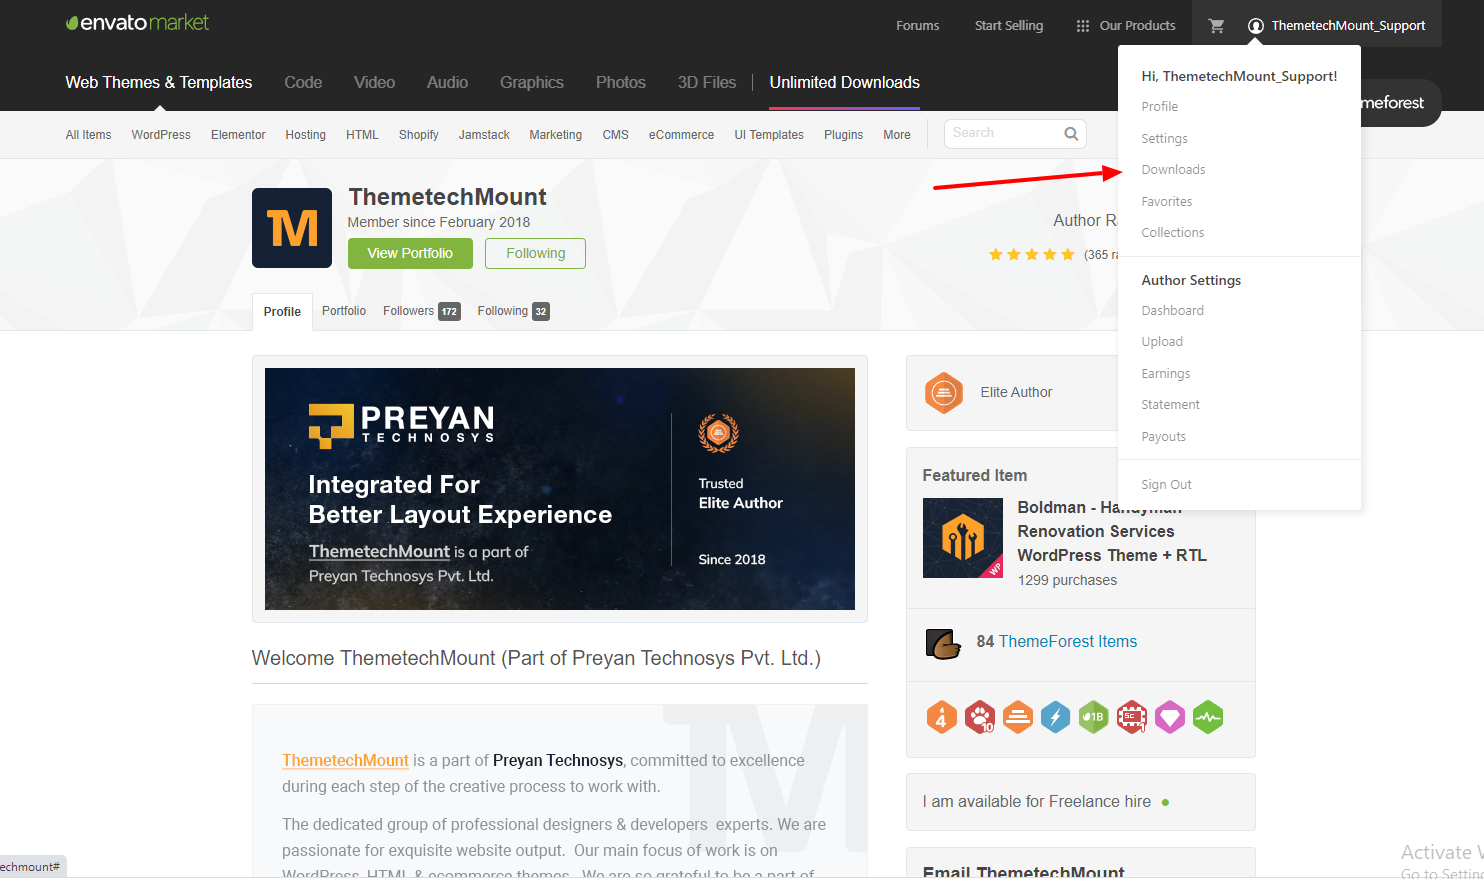1484x879 pixels.
Task: Open the Following tab with count 32
Action: [513, 311]
